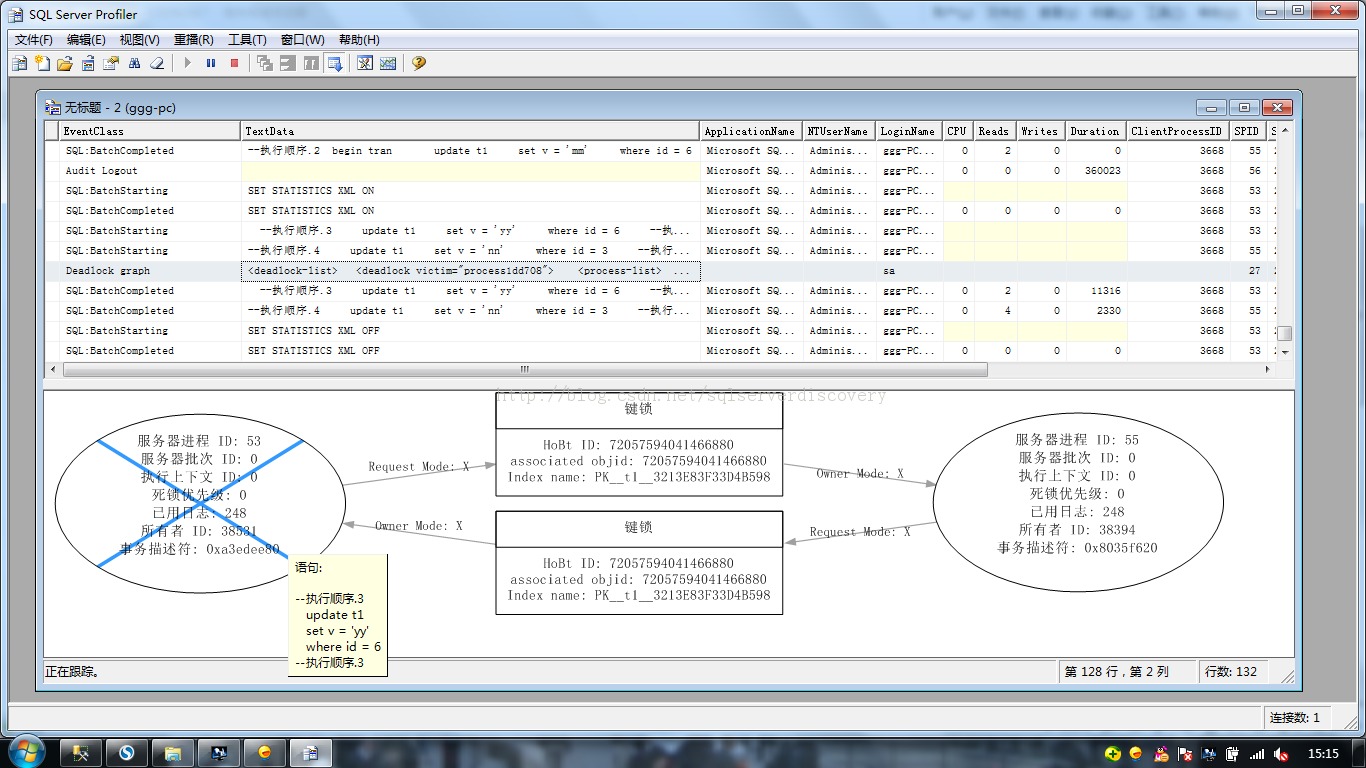Image resolution: width=1366 pixels, height=768 pixels.
Task: Open the 工具(T) menu
Action: tap(247, 40)
